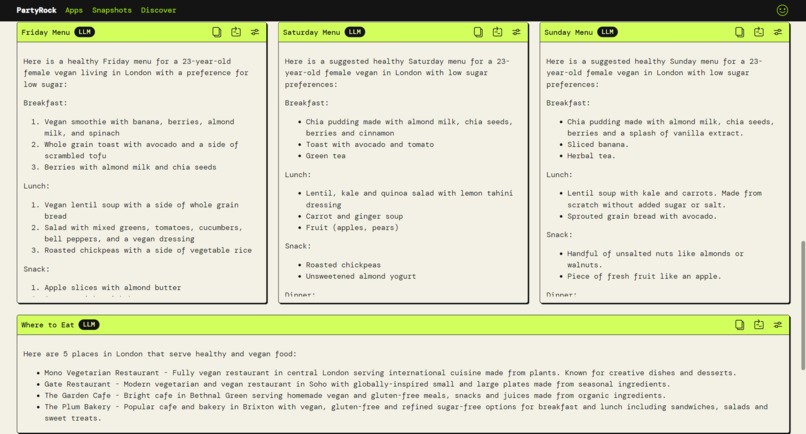The width and height of the screenshot is (806, 434).
Task: Click the page vertical scrollbar
Action: pos(803,305)
